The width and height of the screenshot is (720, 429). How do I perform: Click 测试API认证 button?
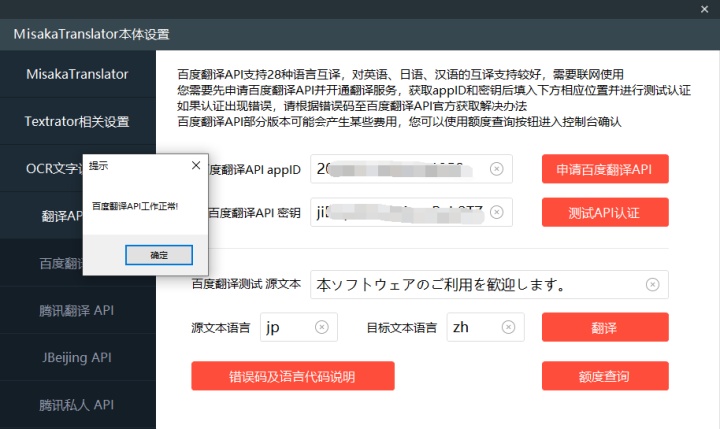tap(605, 212)
